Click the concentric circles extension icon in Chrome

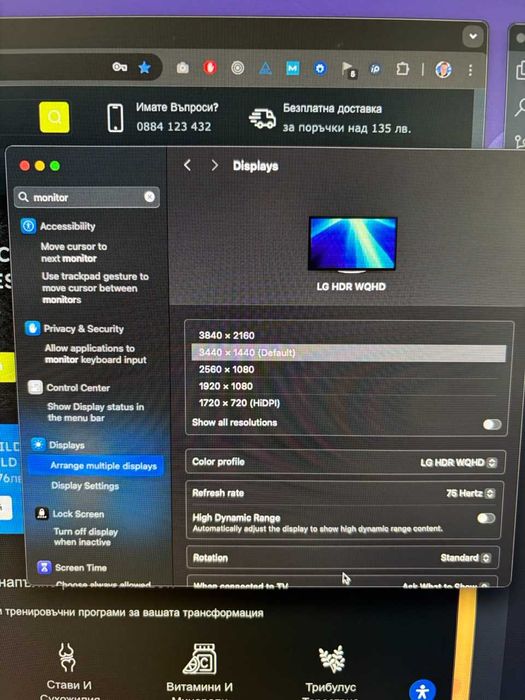coord(238,68)
